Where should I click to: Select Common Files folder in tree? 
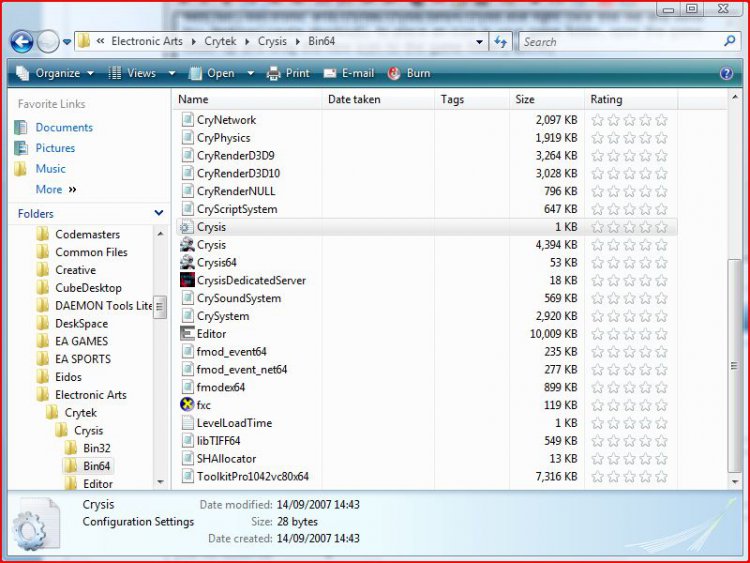[x=91, y=252]
